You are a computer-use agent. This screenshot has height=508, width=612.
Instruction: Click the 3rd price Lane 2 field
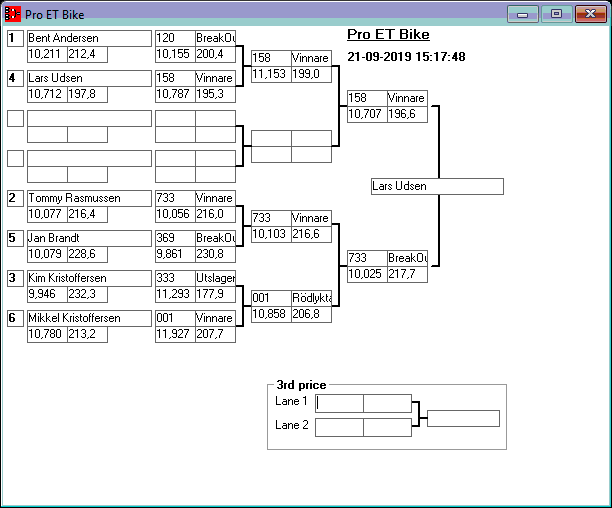click(339, 427)
